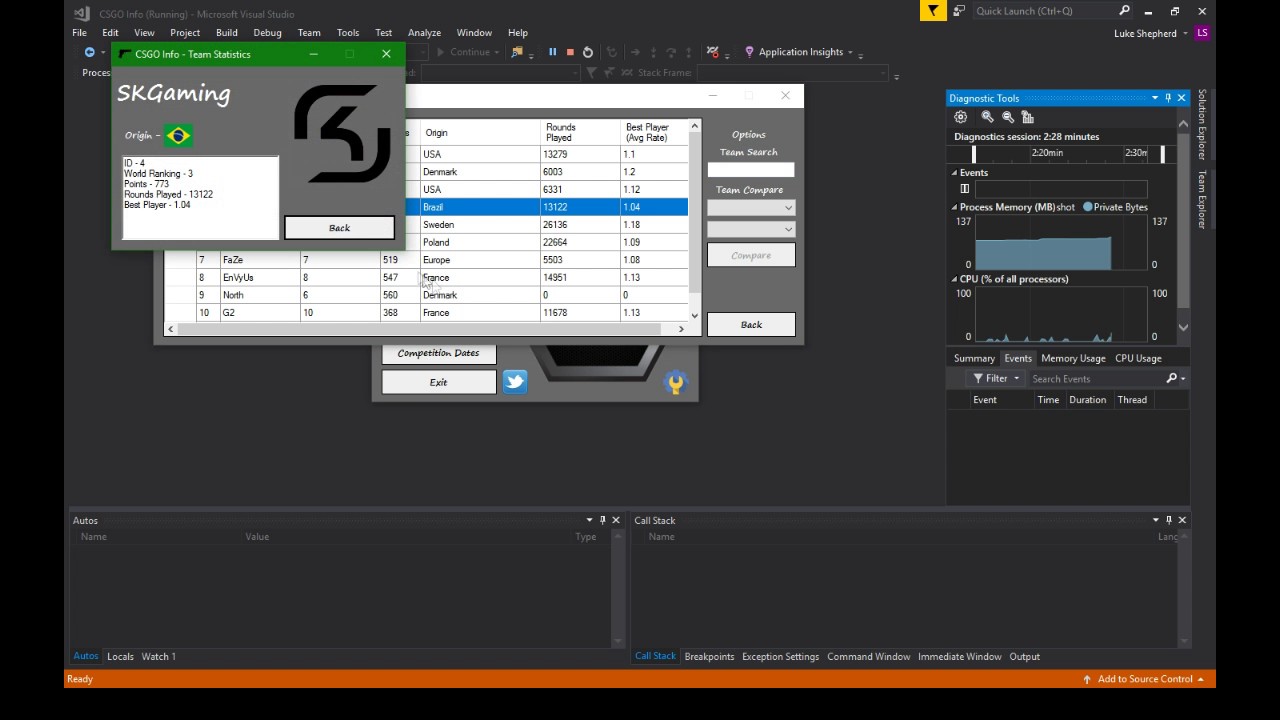Click Add to Source Control
The width and height of the screenshot is (1280, 720).
pyautogui.click(x=1145, y=679)
